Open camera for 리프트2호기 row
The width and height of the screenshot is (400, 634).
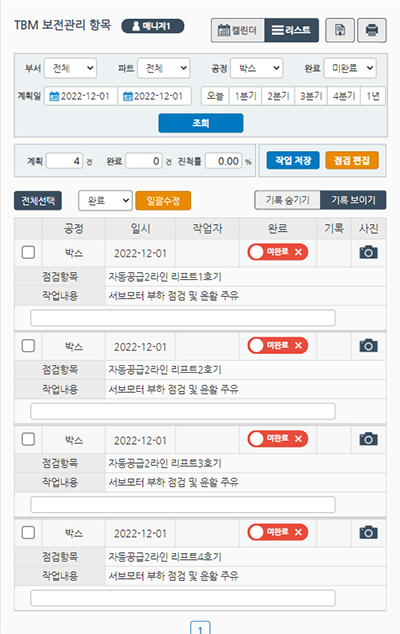368,346
